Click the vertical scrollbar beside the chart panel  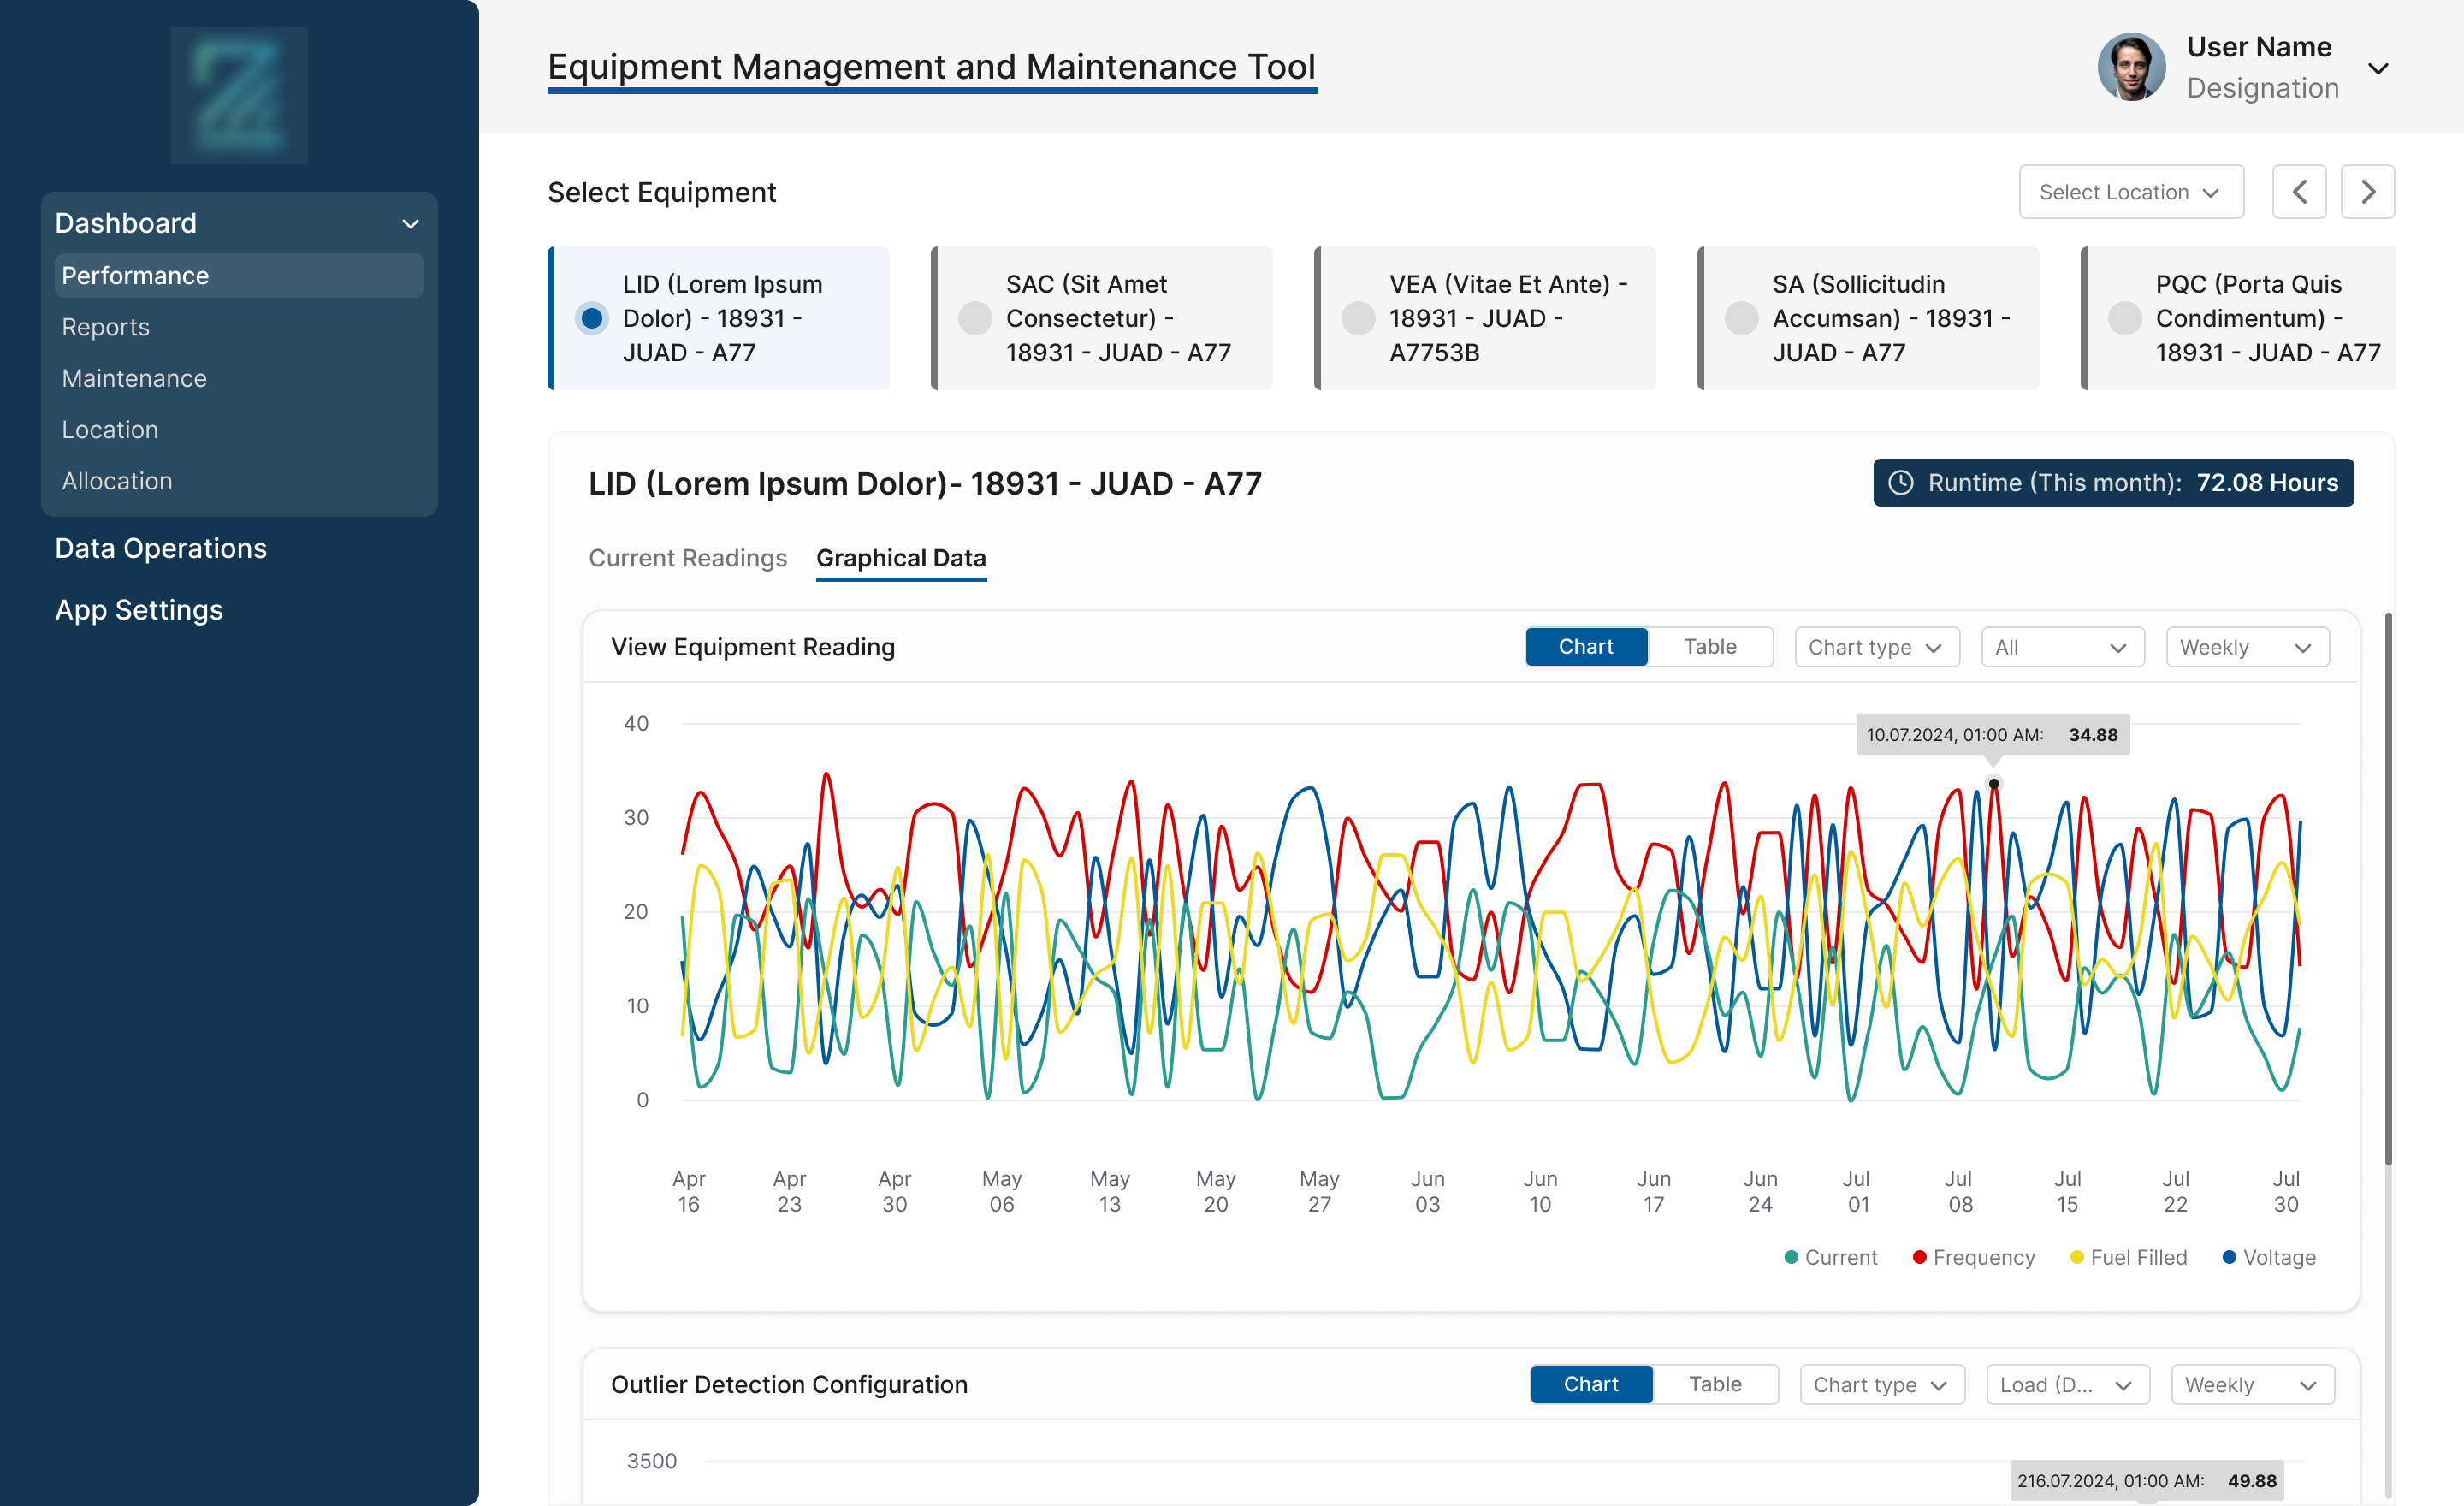[x=2388, y=890]
